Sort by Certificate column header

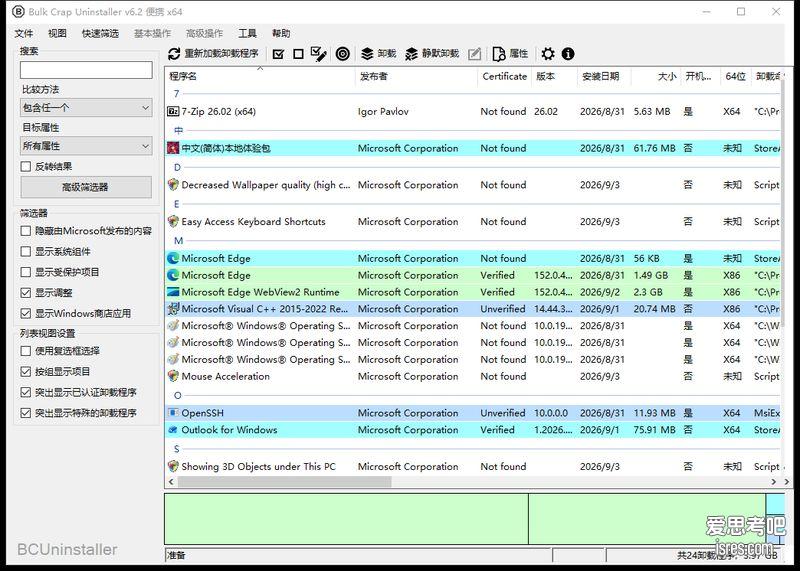point(505,77)
